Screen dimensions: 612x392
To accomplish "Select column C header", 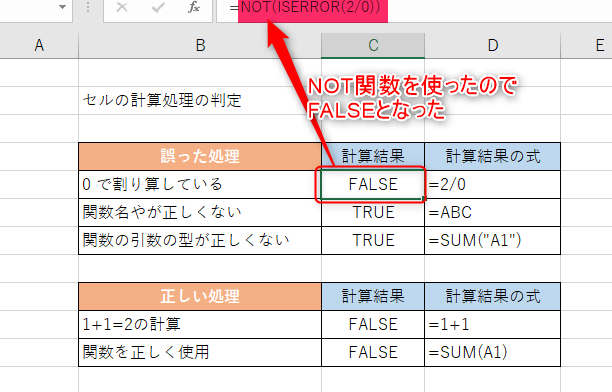I will (373, 46).
